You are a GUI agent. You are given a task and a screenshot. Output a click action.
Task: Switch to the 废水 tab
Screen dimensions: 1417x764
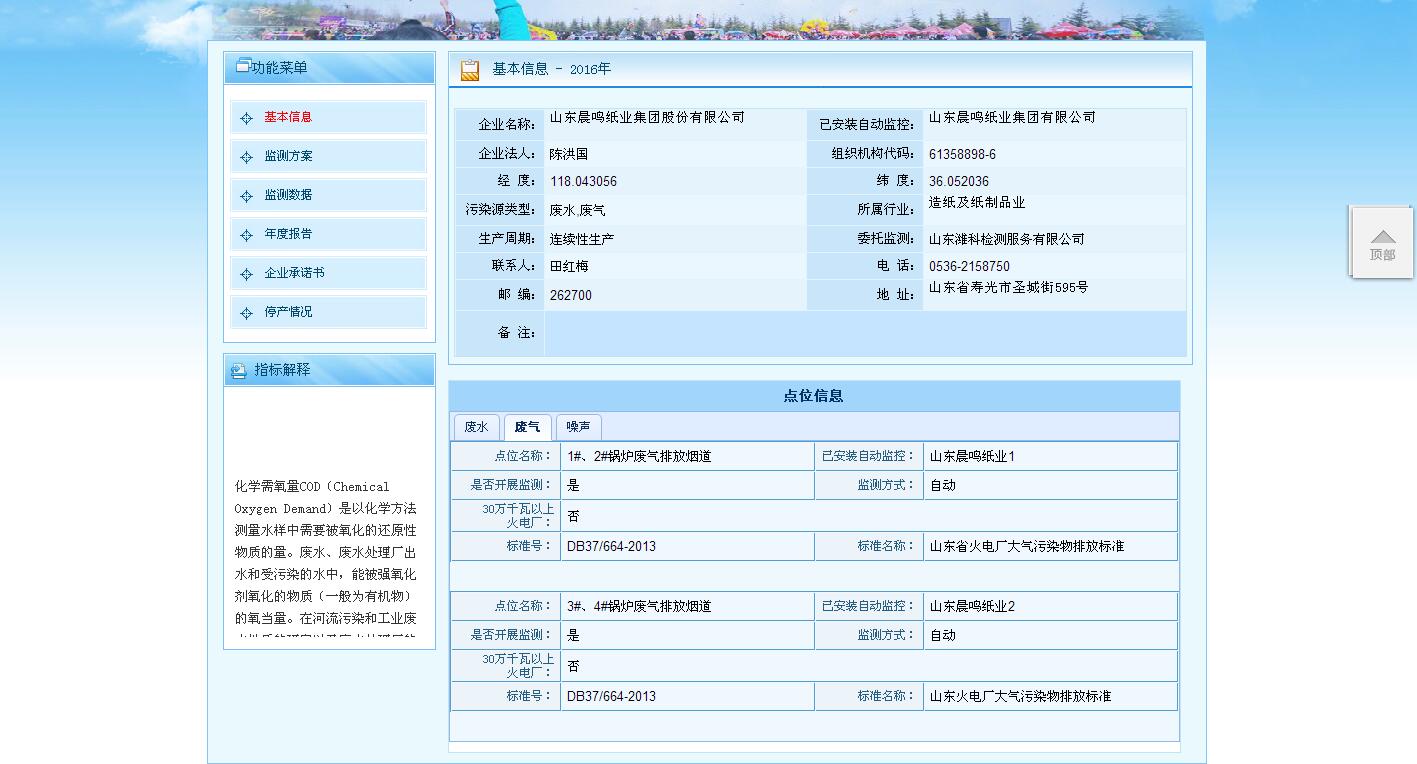point(476,426)
